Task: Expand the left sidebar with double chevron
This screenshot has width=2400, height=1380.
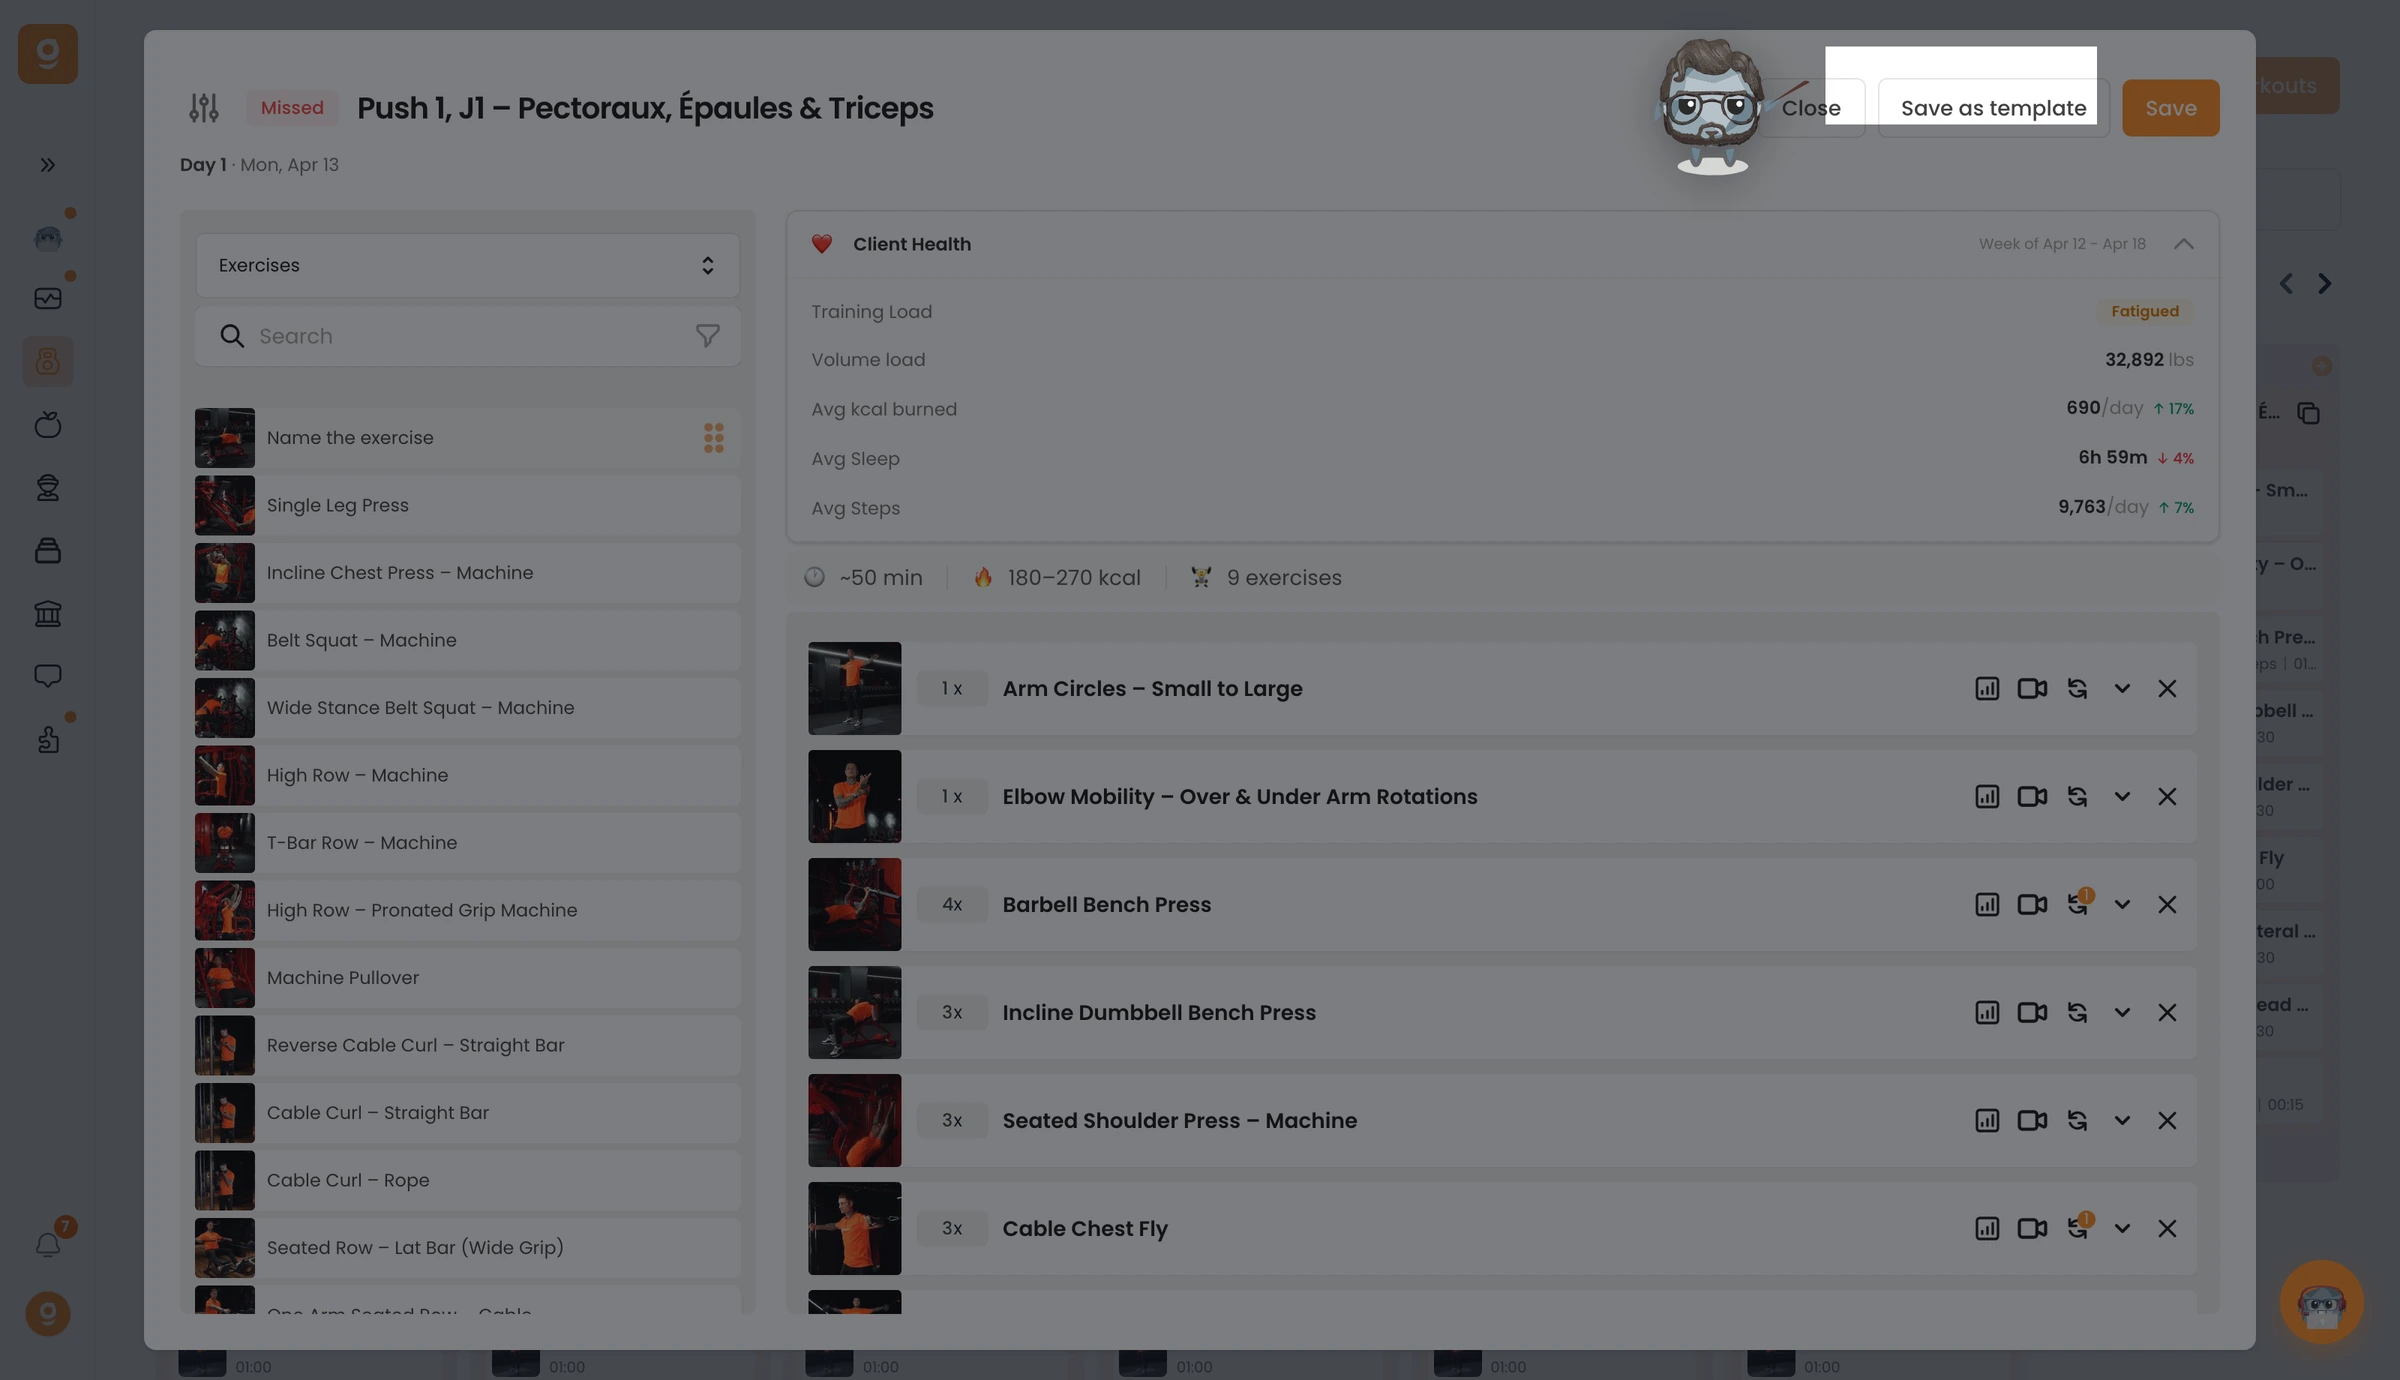Action: coord(48,165)
